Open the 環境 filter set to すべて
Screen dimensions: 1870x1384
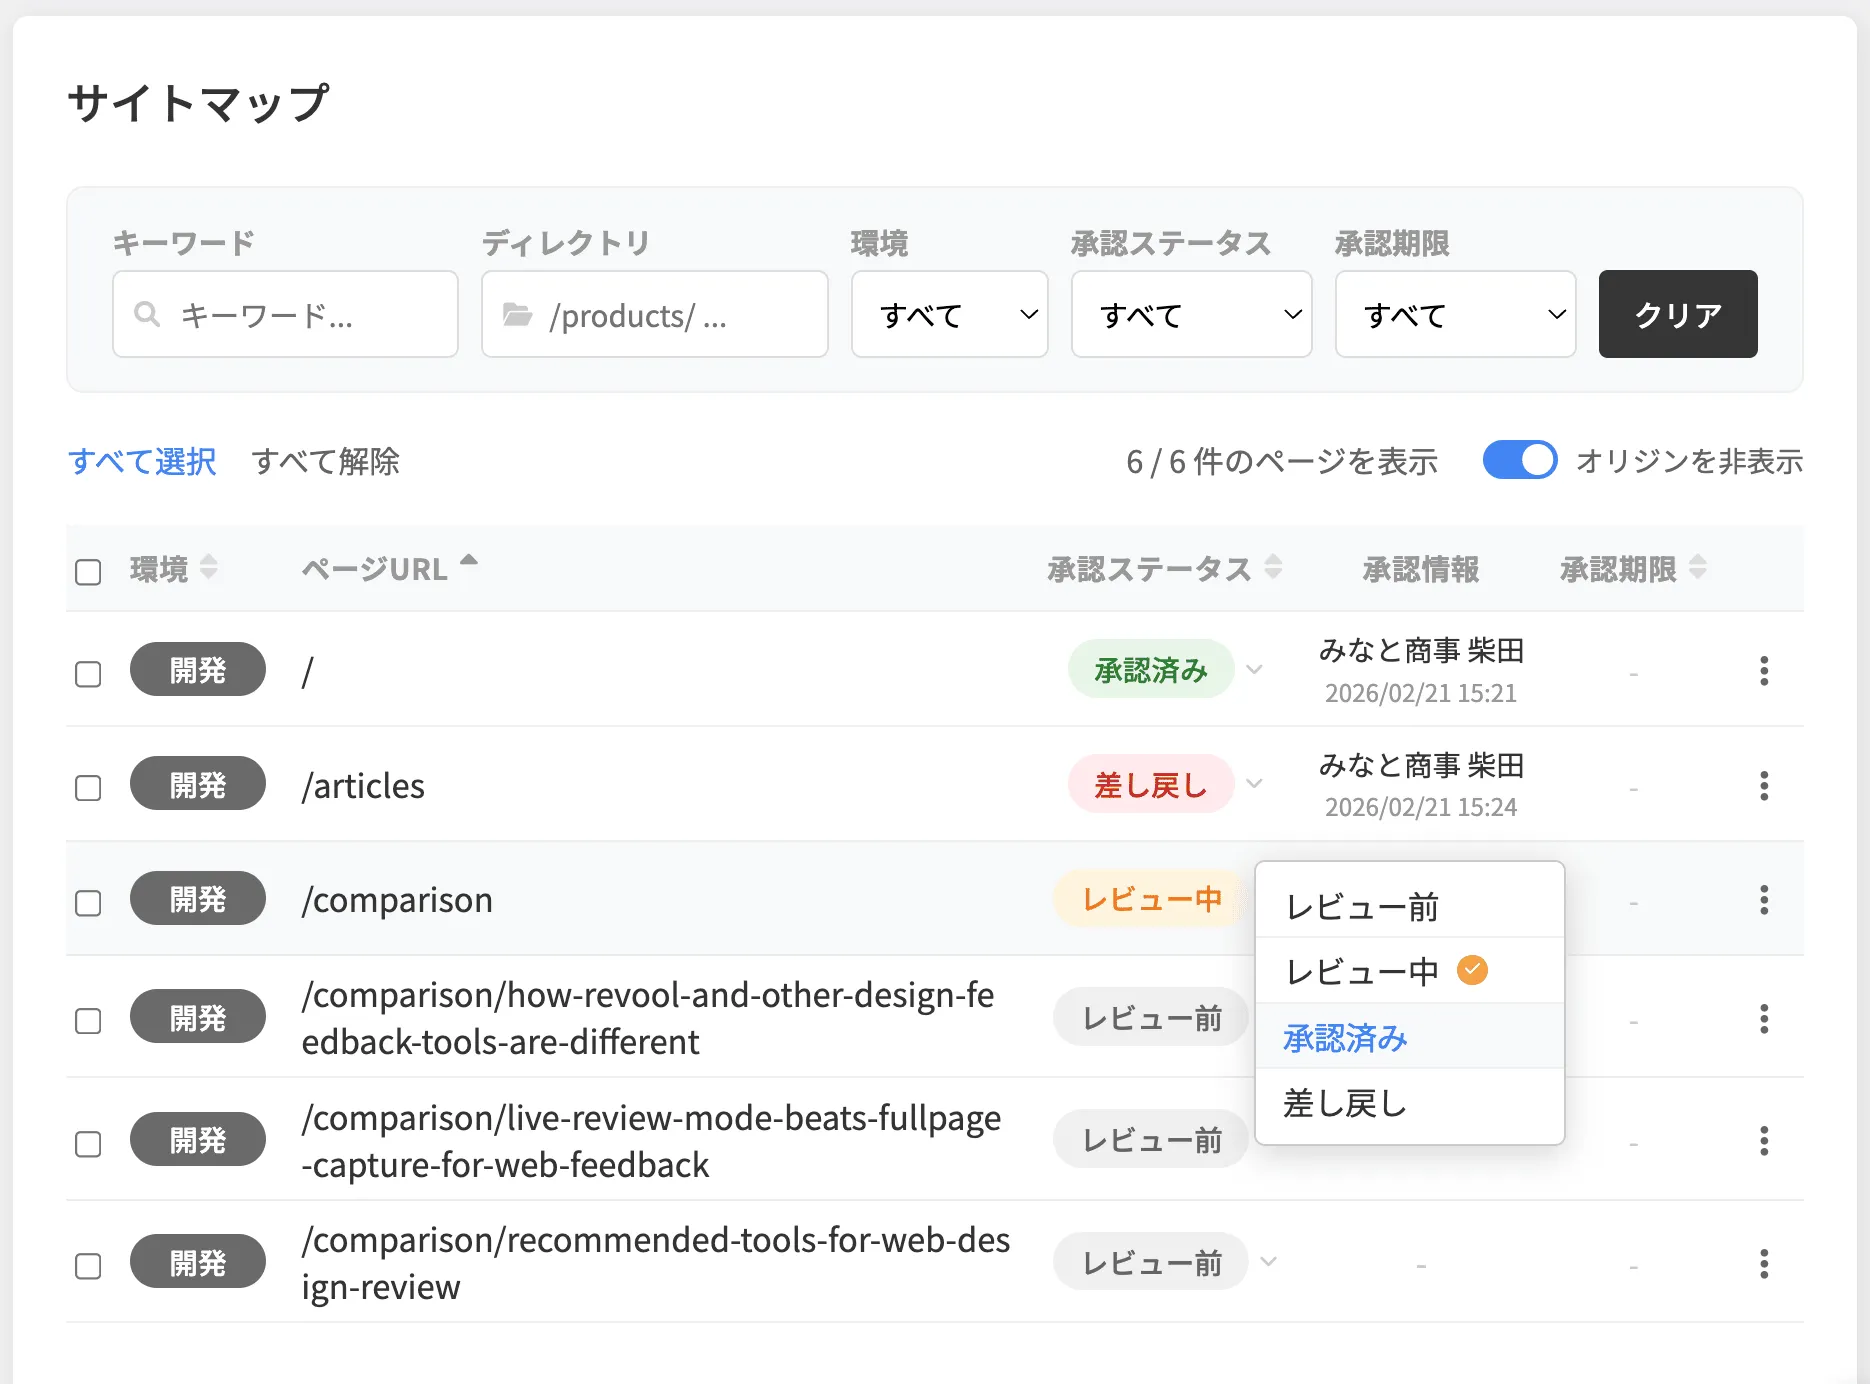click(x=948, y=314)
